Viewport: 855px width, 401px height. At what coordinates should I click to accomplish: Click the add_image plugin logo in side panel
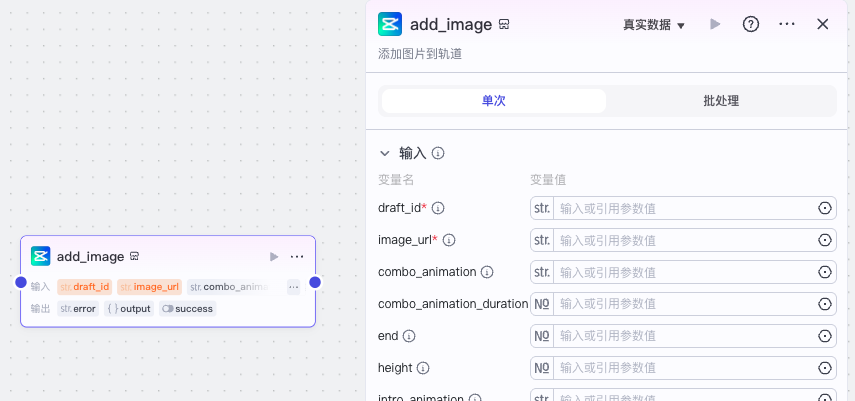(x=390, y=24)
